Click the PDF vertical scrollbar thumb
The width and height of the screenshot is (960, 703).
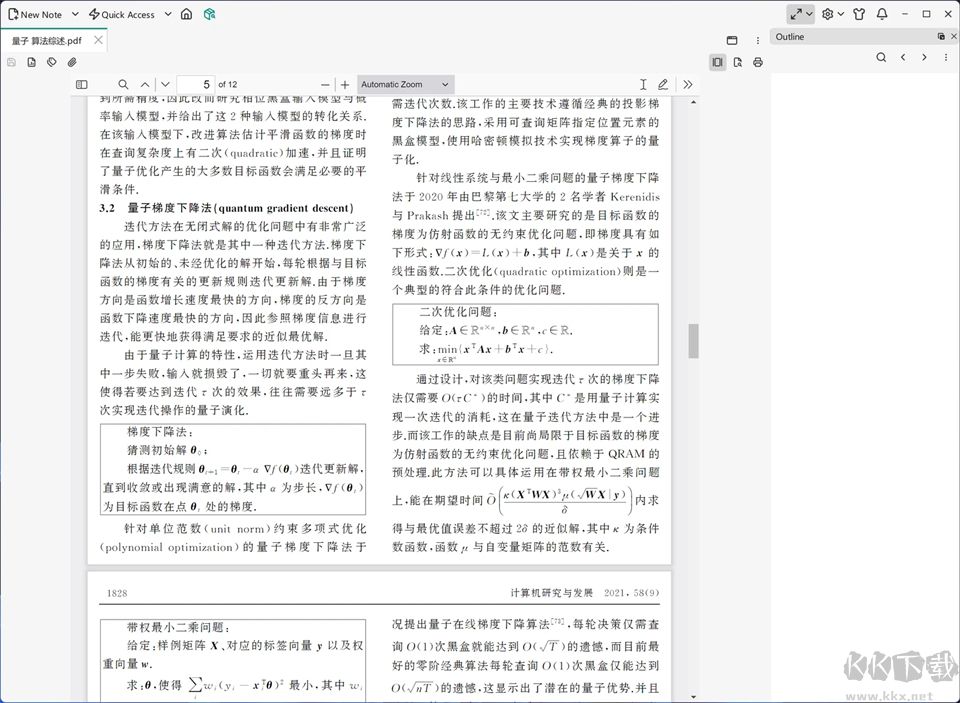[694, 341]
